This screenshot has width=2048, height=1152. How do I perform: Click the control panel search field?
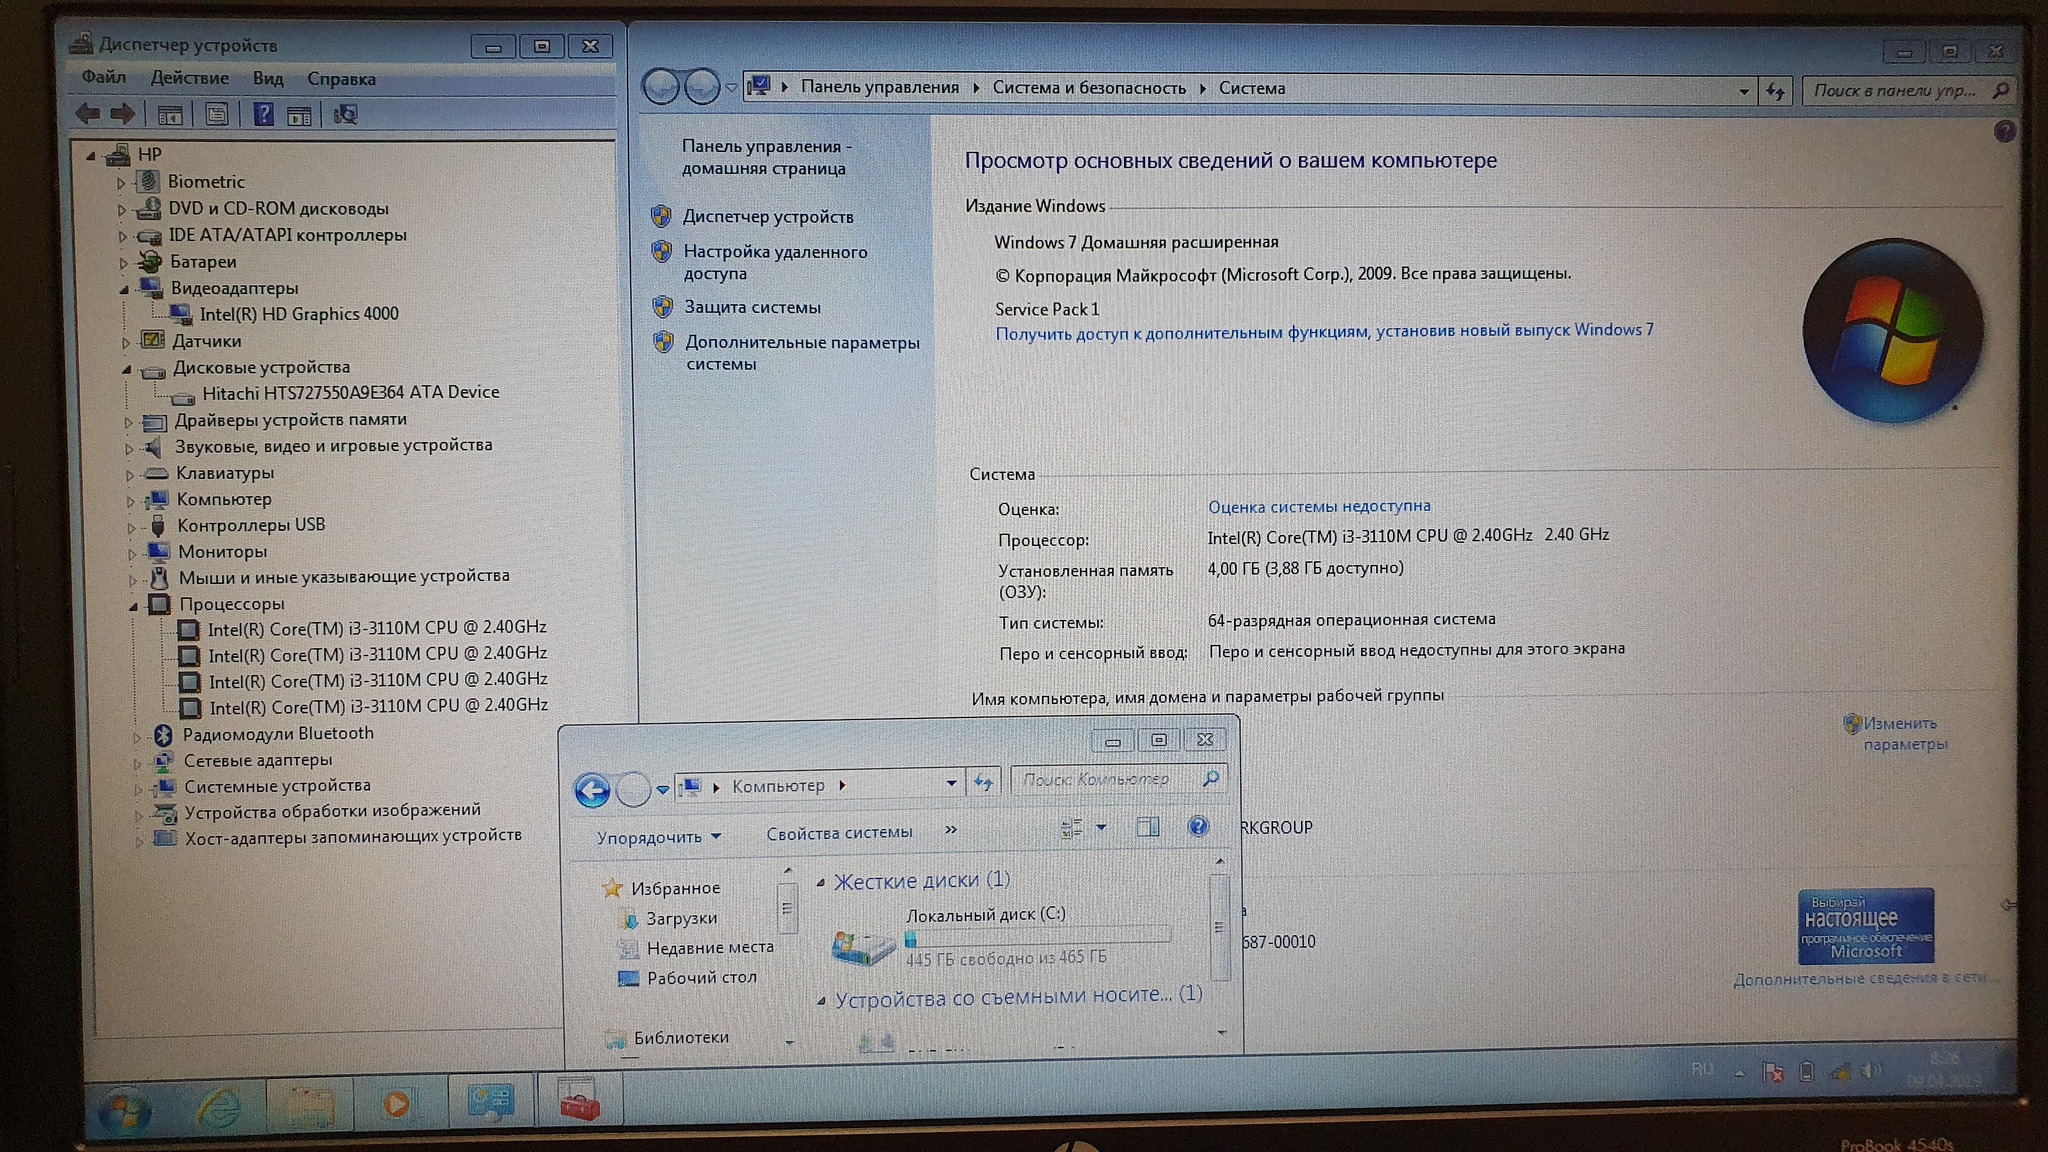[1895, 90]
